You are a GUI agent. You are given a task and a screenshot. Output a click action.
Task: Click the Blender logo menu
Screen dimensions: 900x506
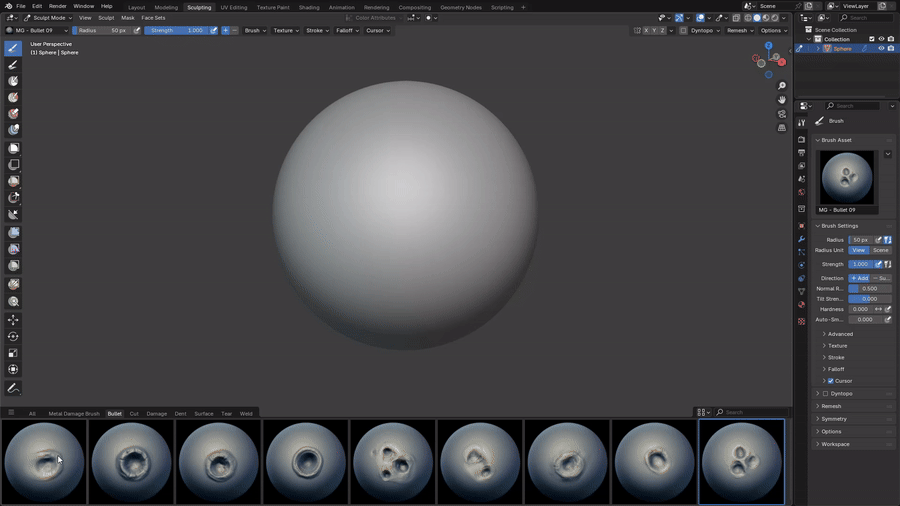click(9, 6)
